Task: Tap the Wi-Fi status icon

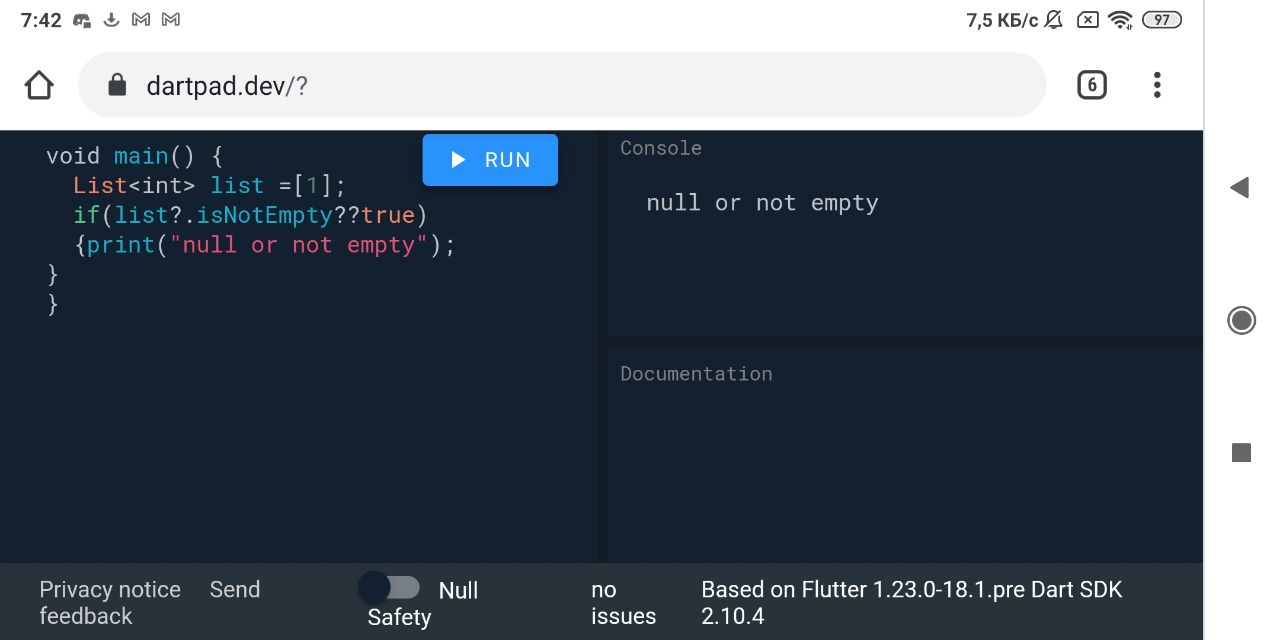Action: pyautogui.click(x=1121, y=20)
